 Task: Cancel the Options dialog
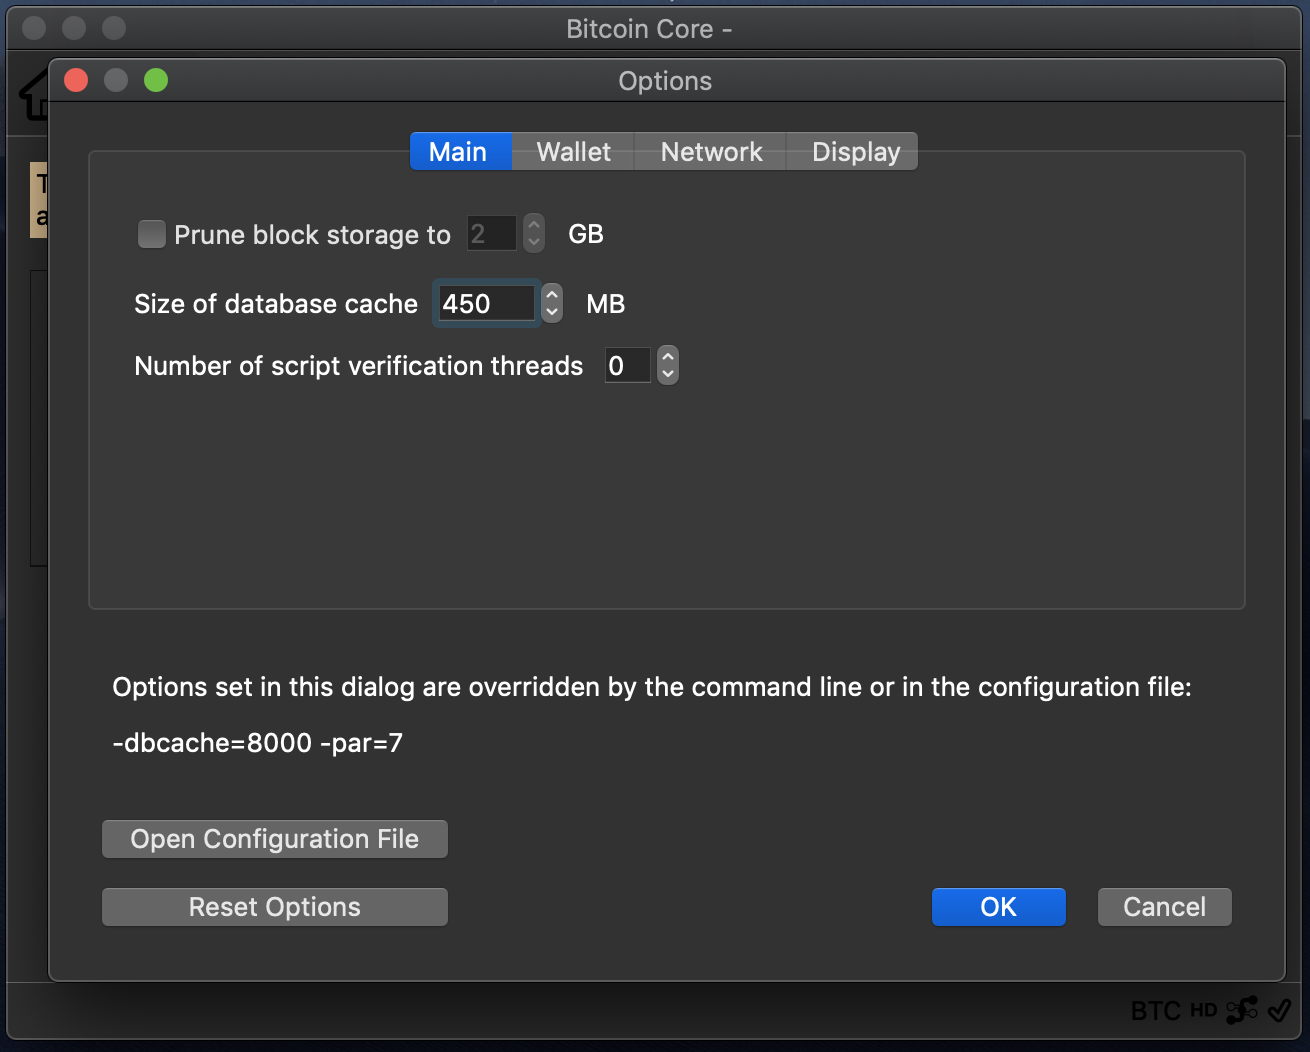(1165, 907)
